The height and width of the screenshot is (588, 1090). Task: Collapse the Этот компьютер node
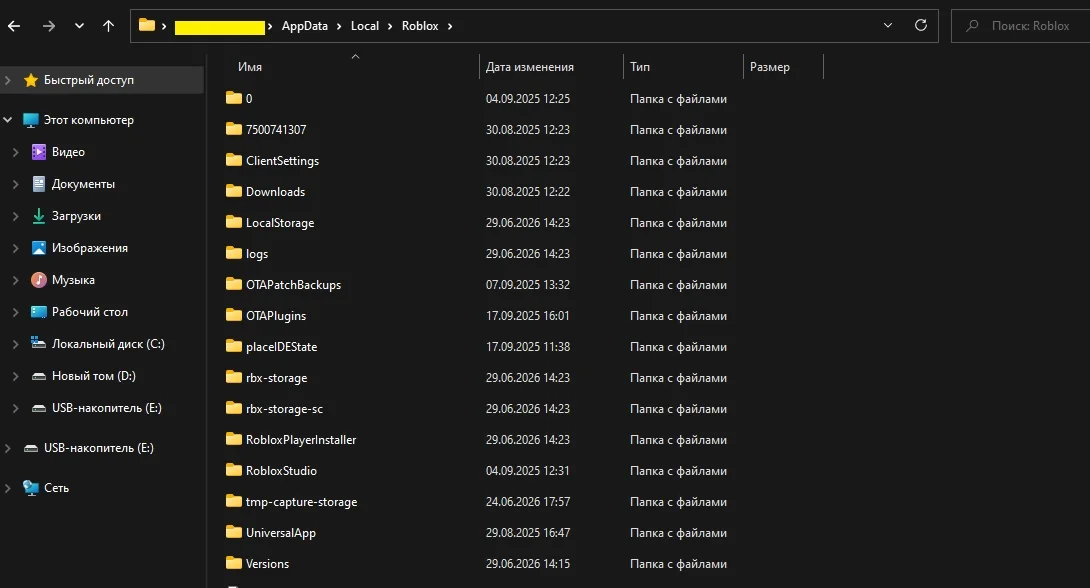(8, 120)
